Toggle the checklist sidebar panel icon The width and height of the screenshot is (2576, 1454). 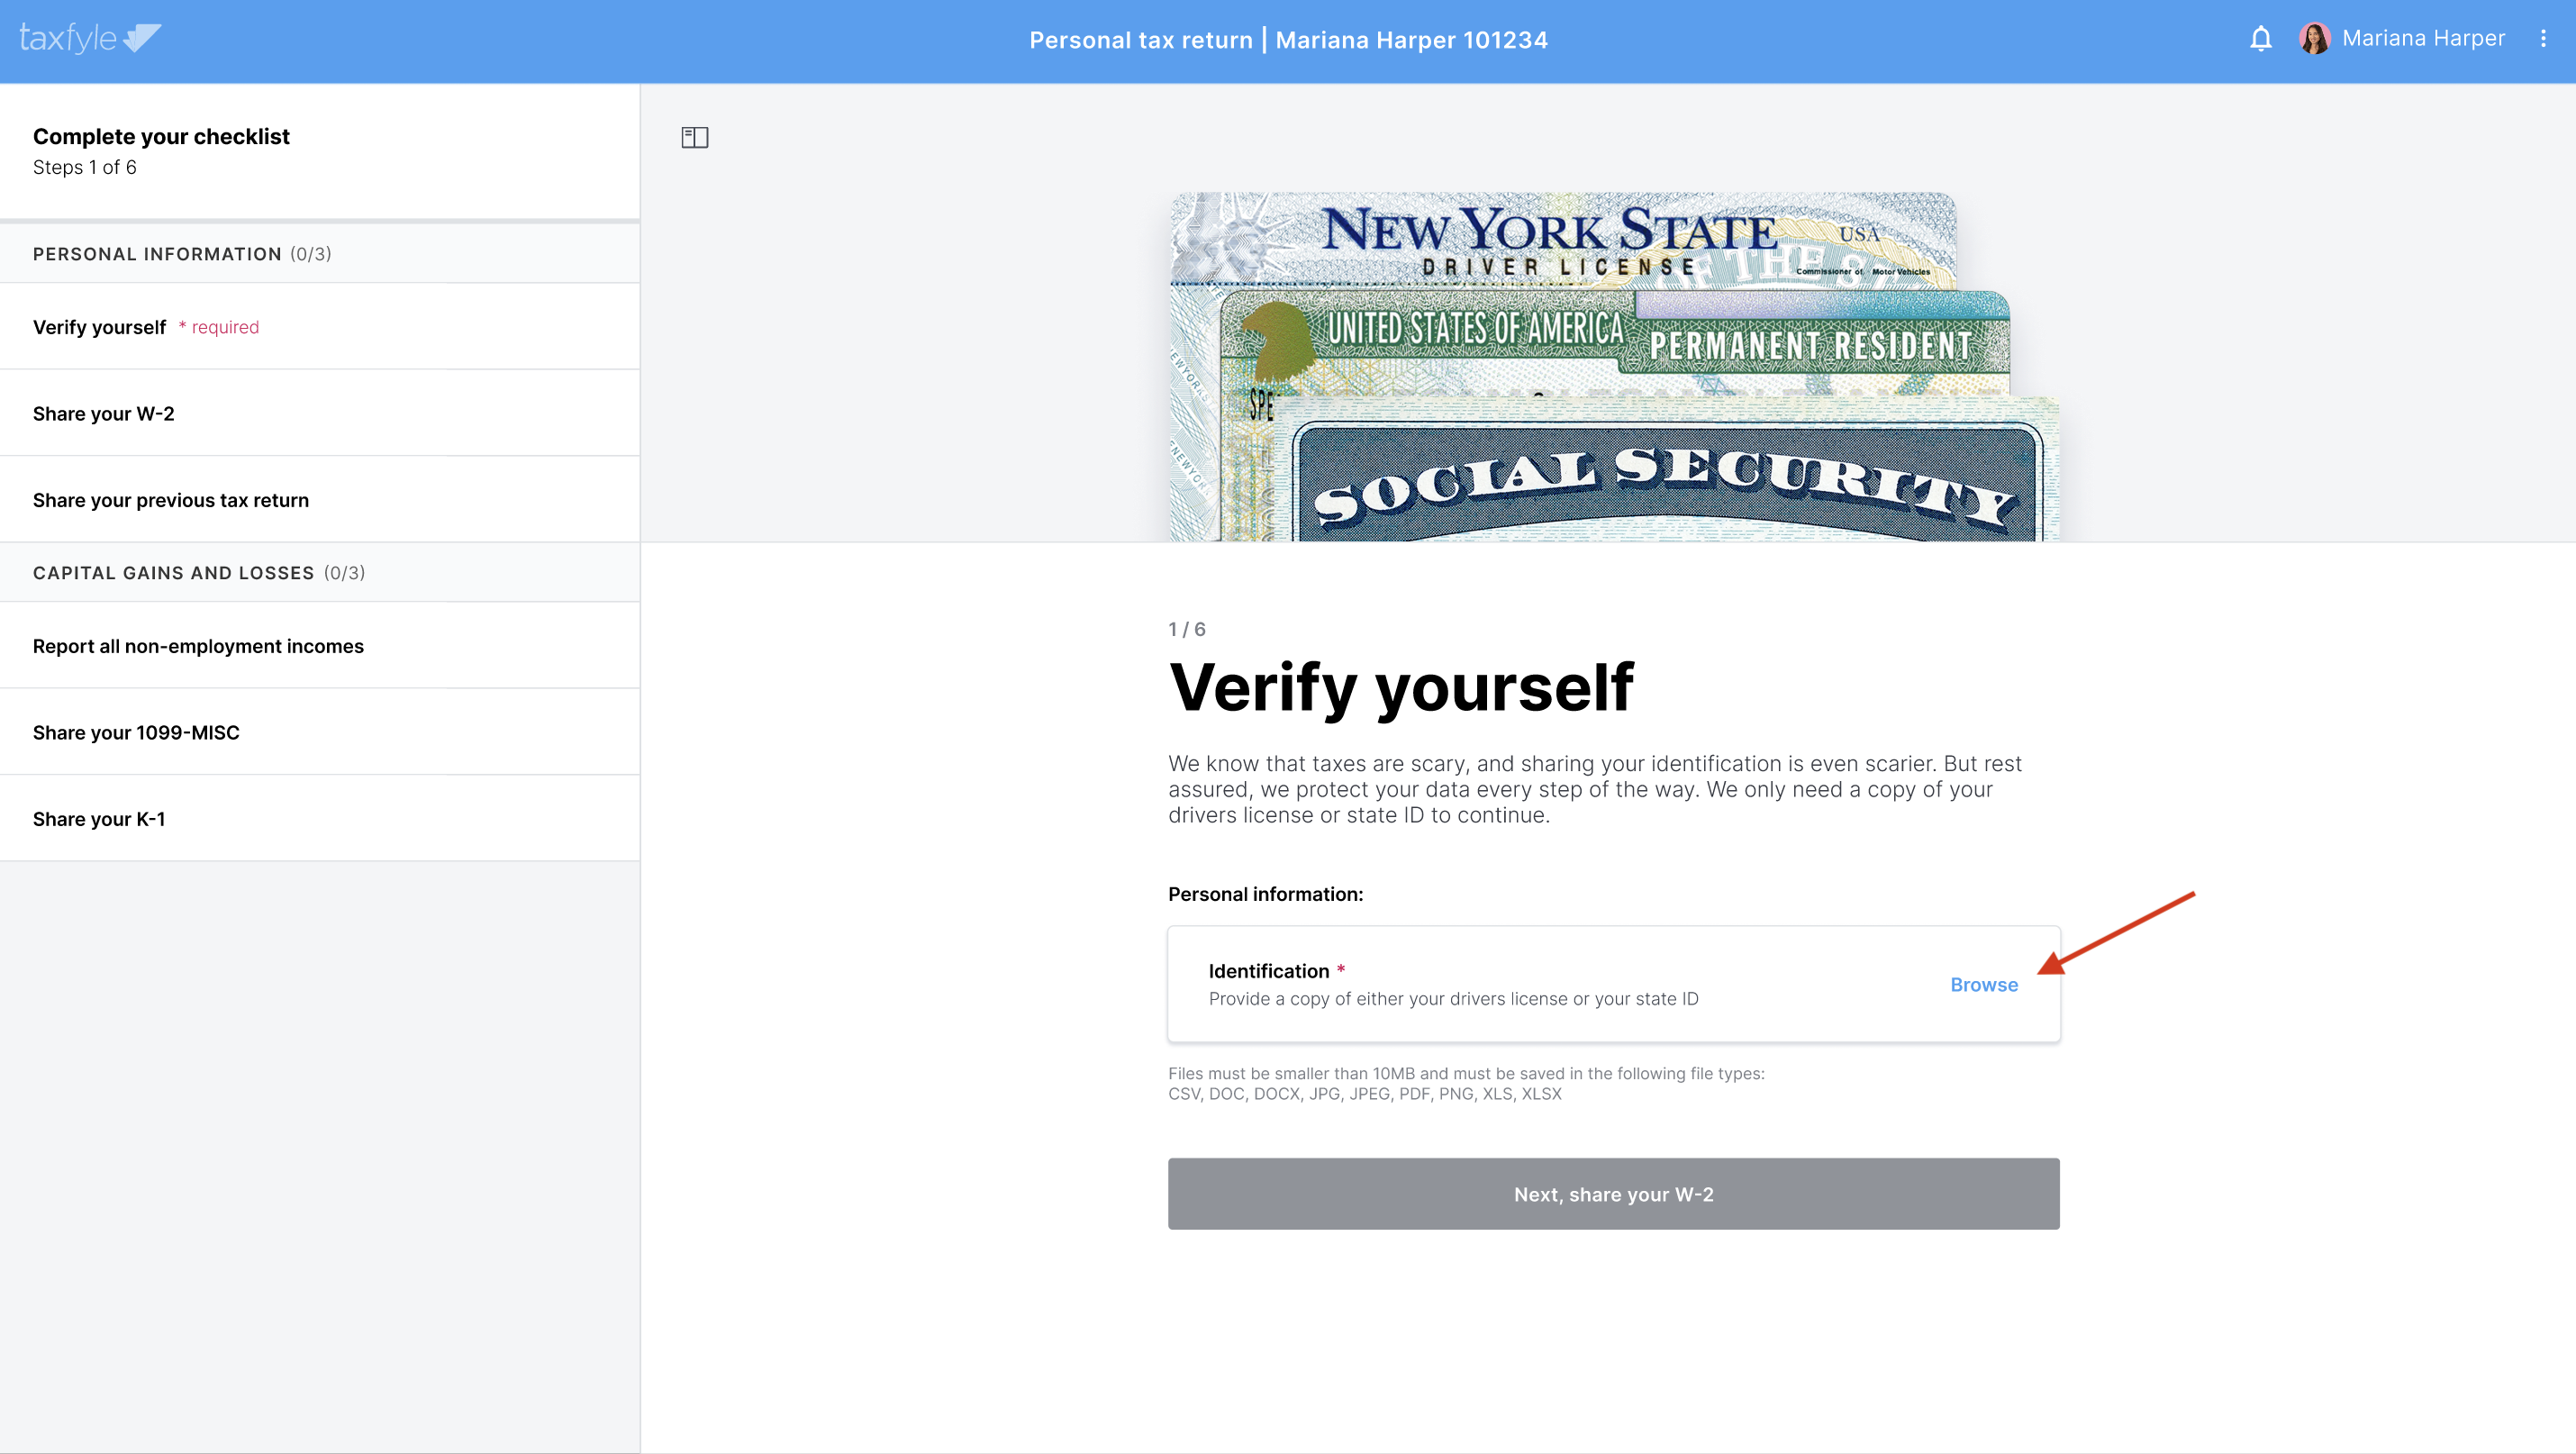[x=695, y=137]
